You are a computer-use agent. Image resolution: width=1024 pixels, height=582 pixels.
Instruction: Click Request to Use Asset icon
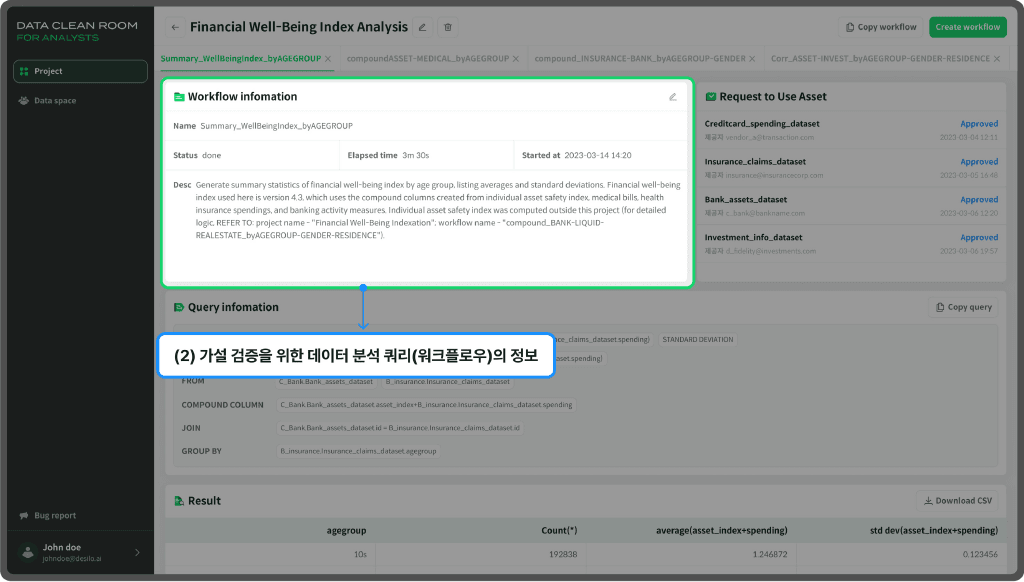pyautogui.click(x=711, y=97)
